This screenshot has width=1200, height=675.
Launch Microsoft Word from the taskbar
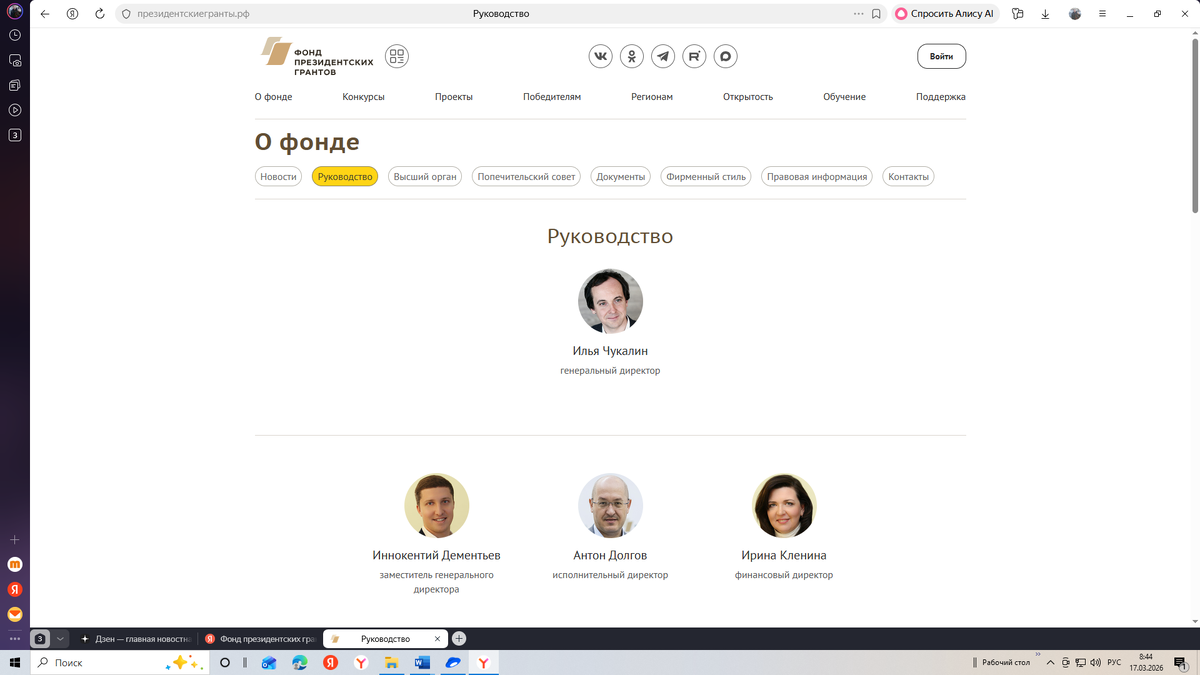(x=421, y=662)
